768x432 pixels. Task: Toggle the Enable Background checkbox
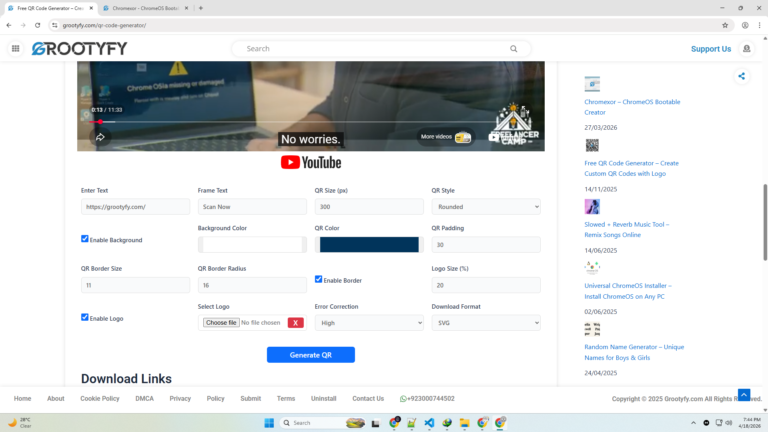pyautogui.click(x=85, y=239)
